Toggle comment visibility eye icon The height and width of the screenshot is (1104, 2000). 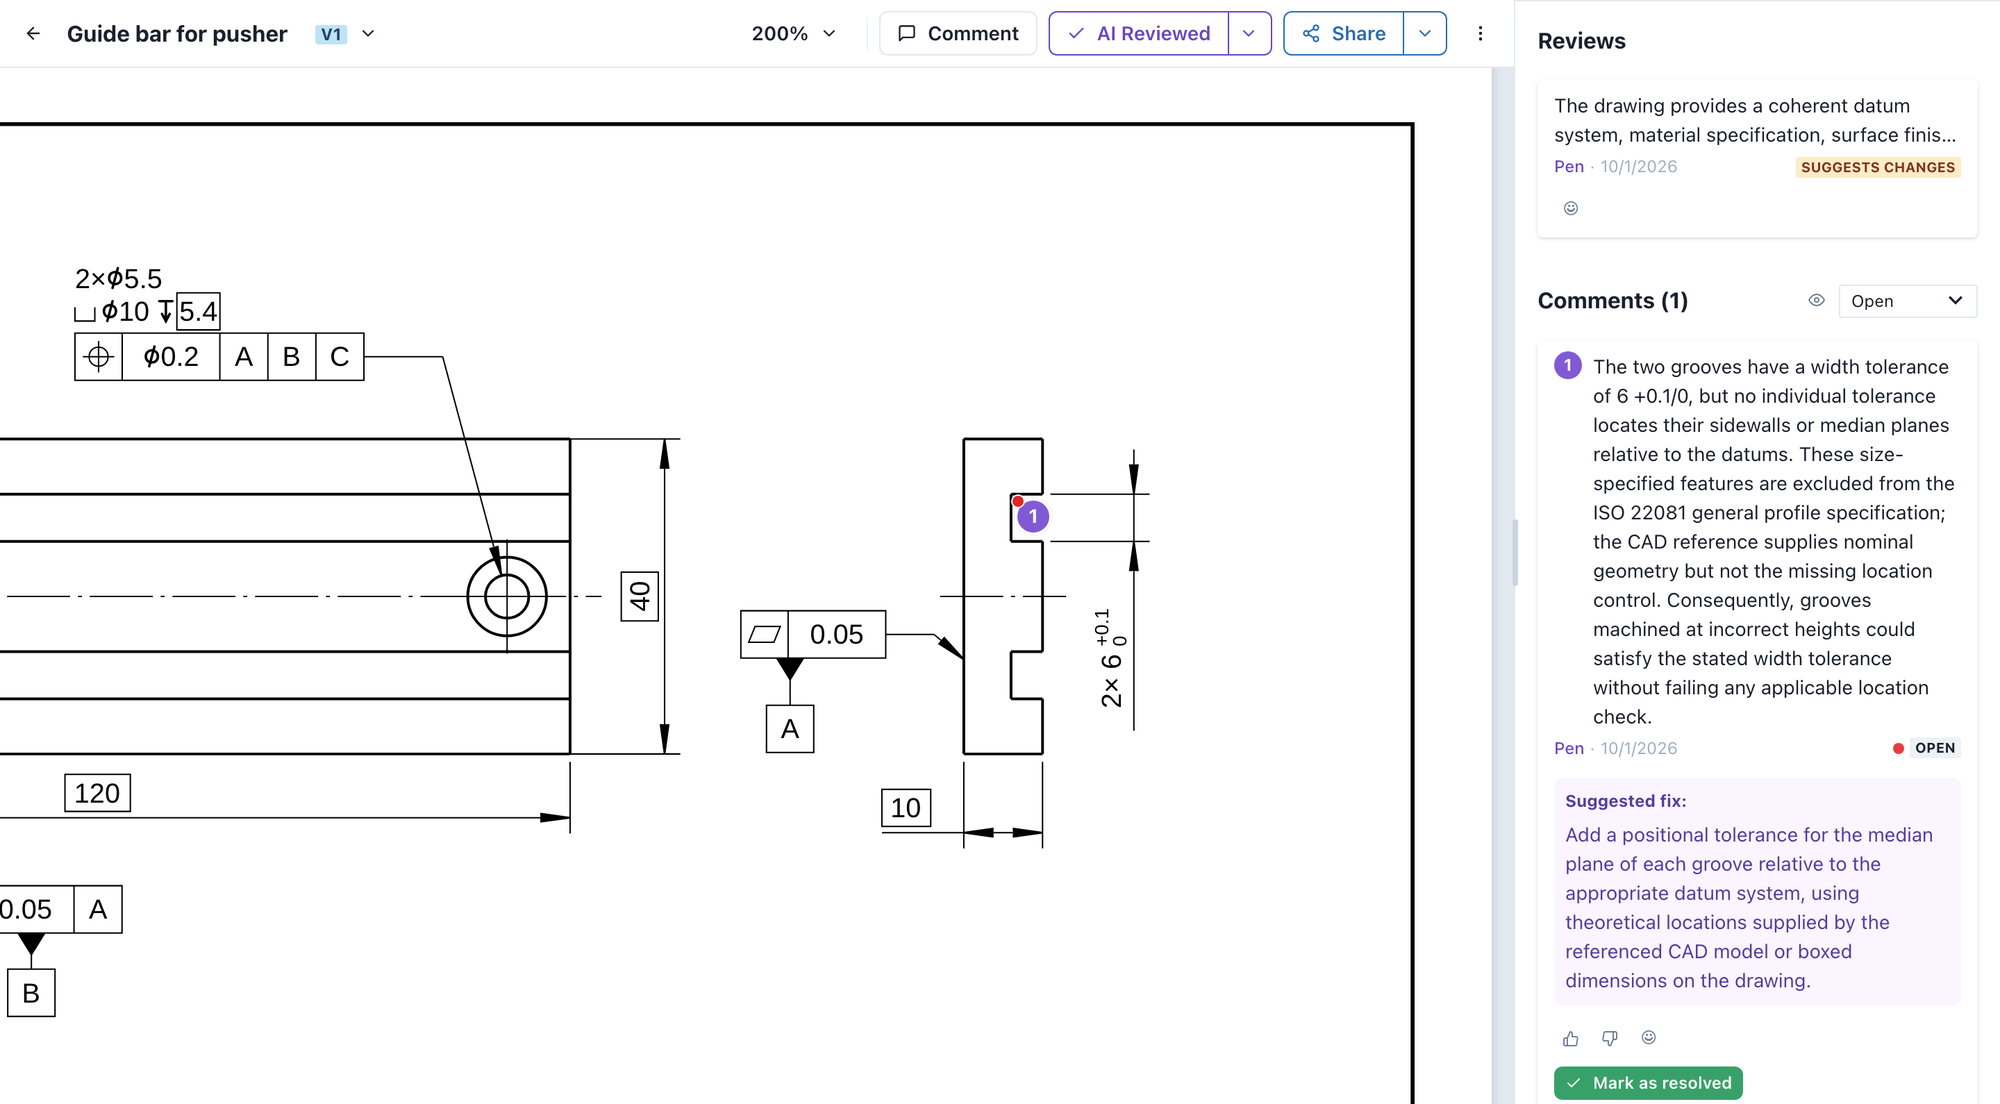[1816, 301]
